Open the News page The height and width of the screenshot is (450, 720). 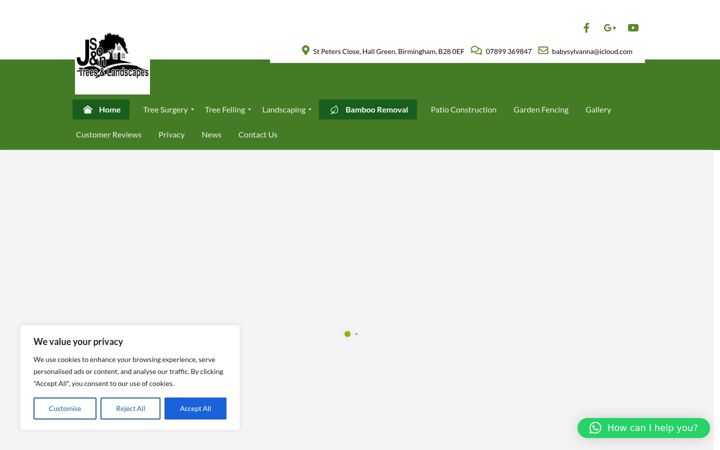coord(211,135)
